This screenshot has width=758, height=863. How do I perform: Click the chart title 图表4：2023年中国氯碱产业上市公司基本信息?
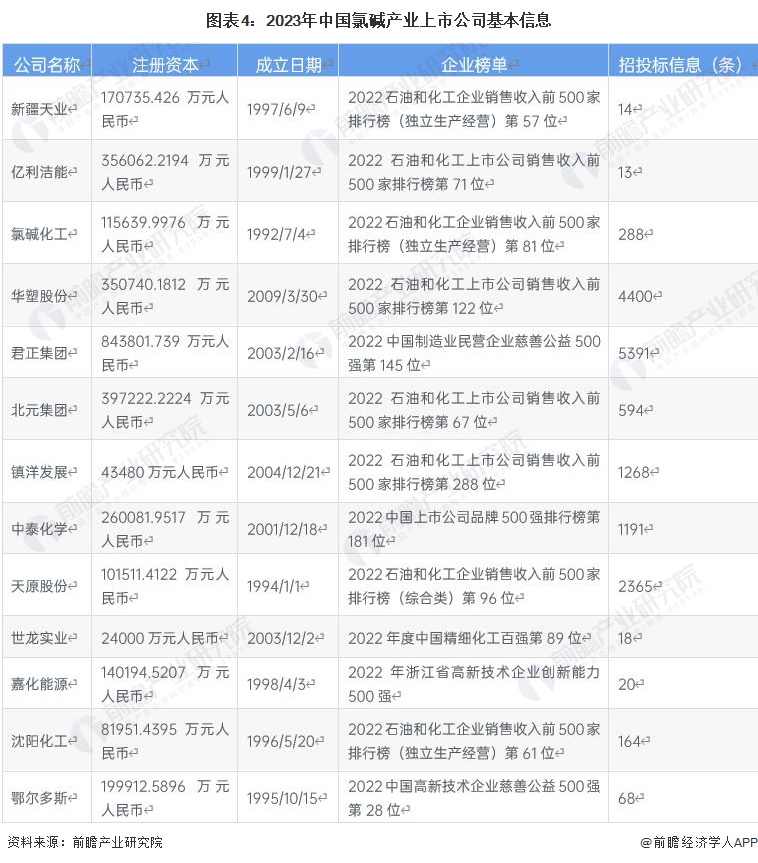click(x=378, y=20)
